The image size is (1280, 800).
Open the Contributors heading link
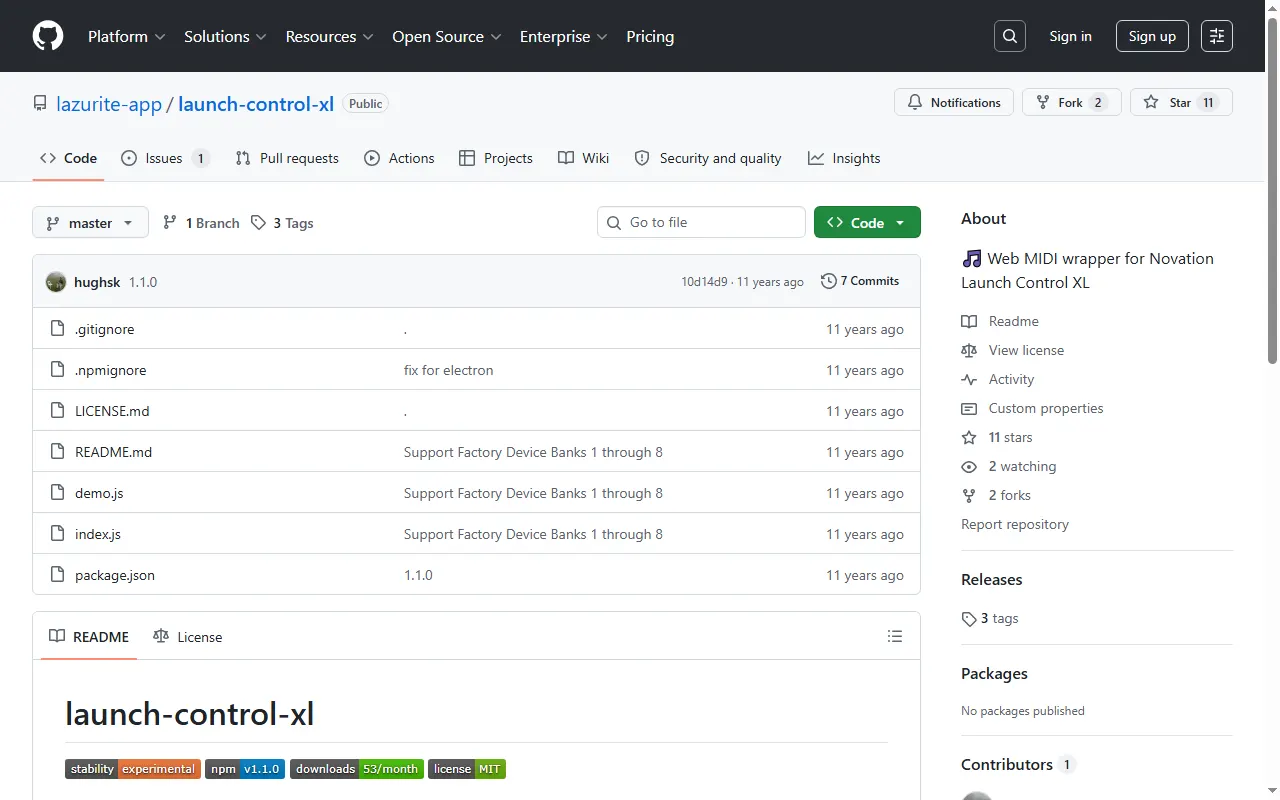[x=1016, y=764]
